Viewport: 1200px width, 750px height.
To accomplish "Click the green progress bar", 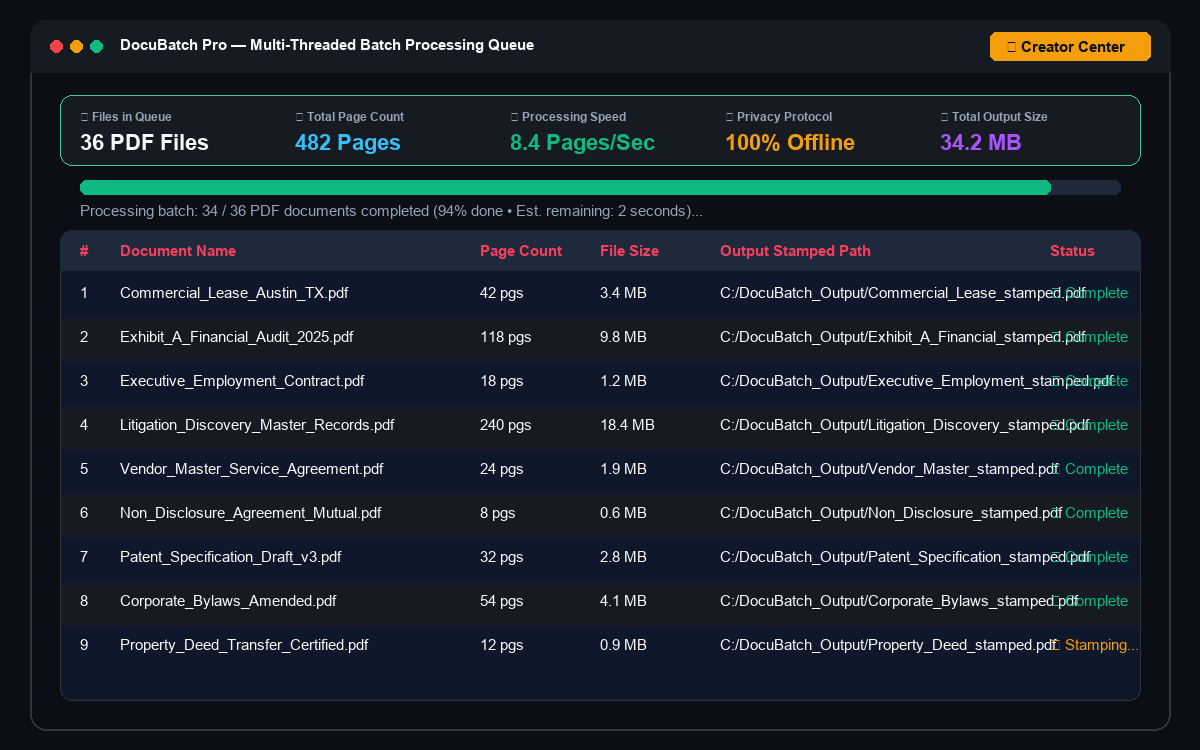I will [x=565, y=187].
